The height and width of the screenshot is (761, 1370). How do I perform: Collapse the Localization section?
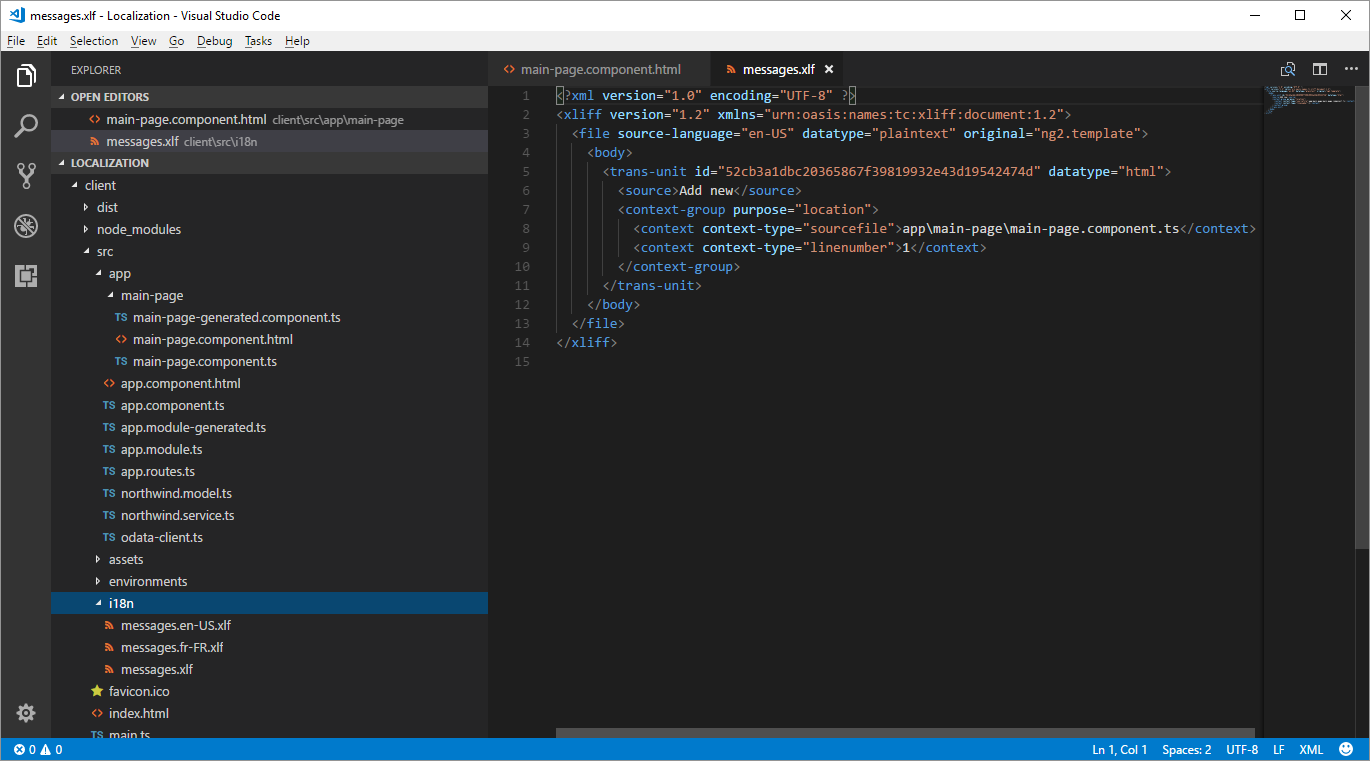[270, 163]
